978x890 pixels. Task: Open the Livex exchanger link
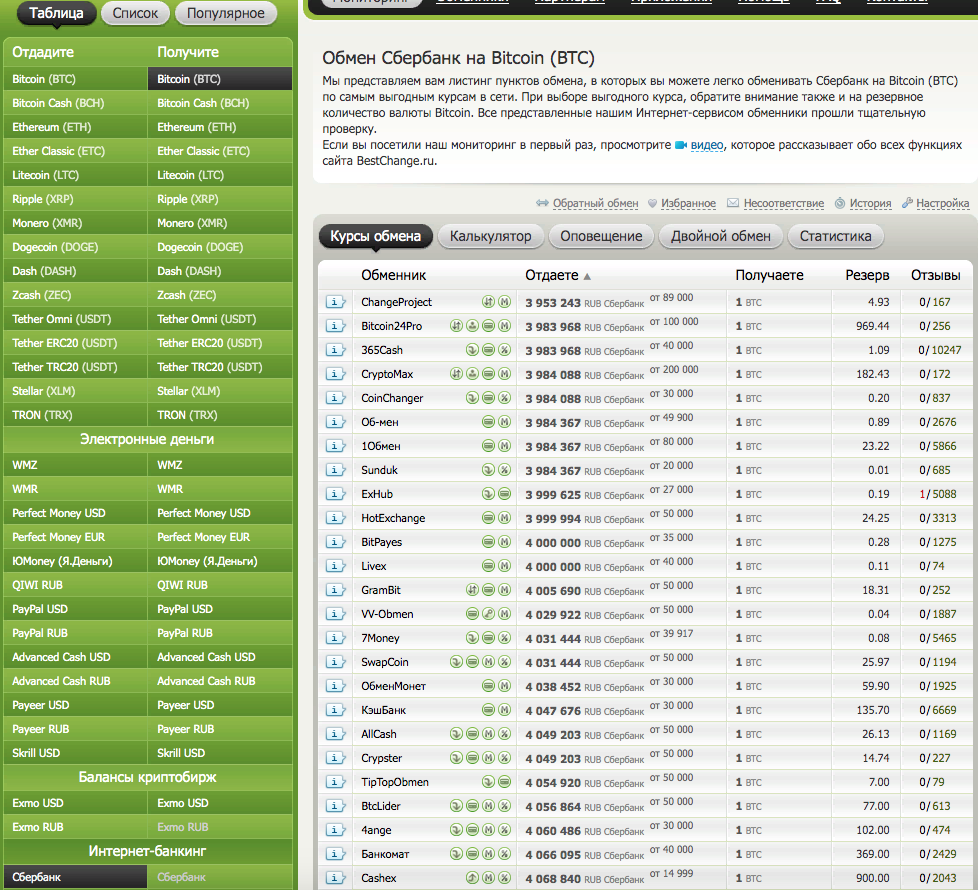click(374, 566)
